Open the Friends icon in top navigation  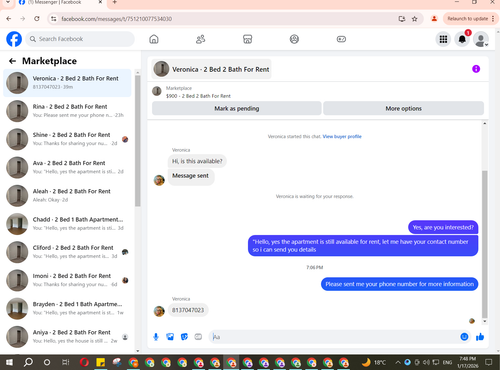[x=200, y=39]
